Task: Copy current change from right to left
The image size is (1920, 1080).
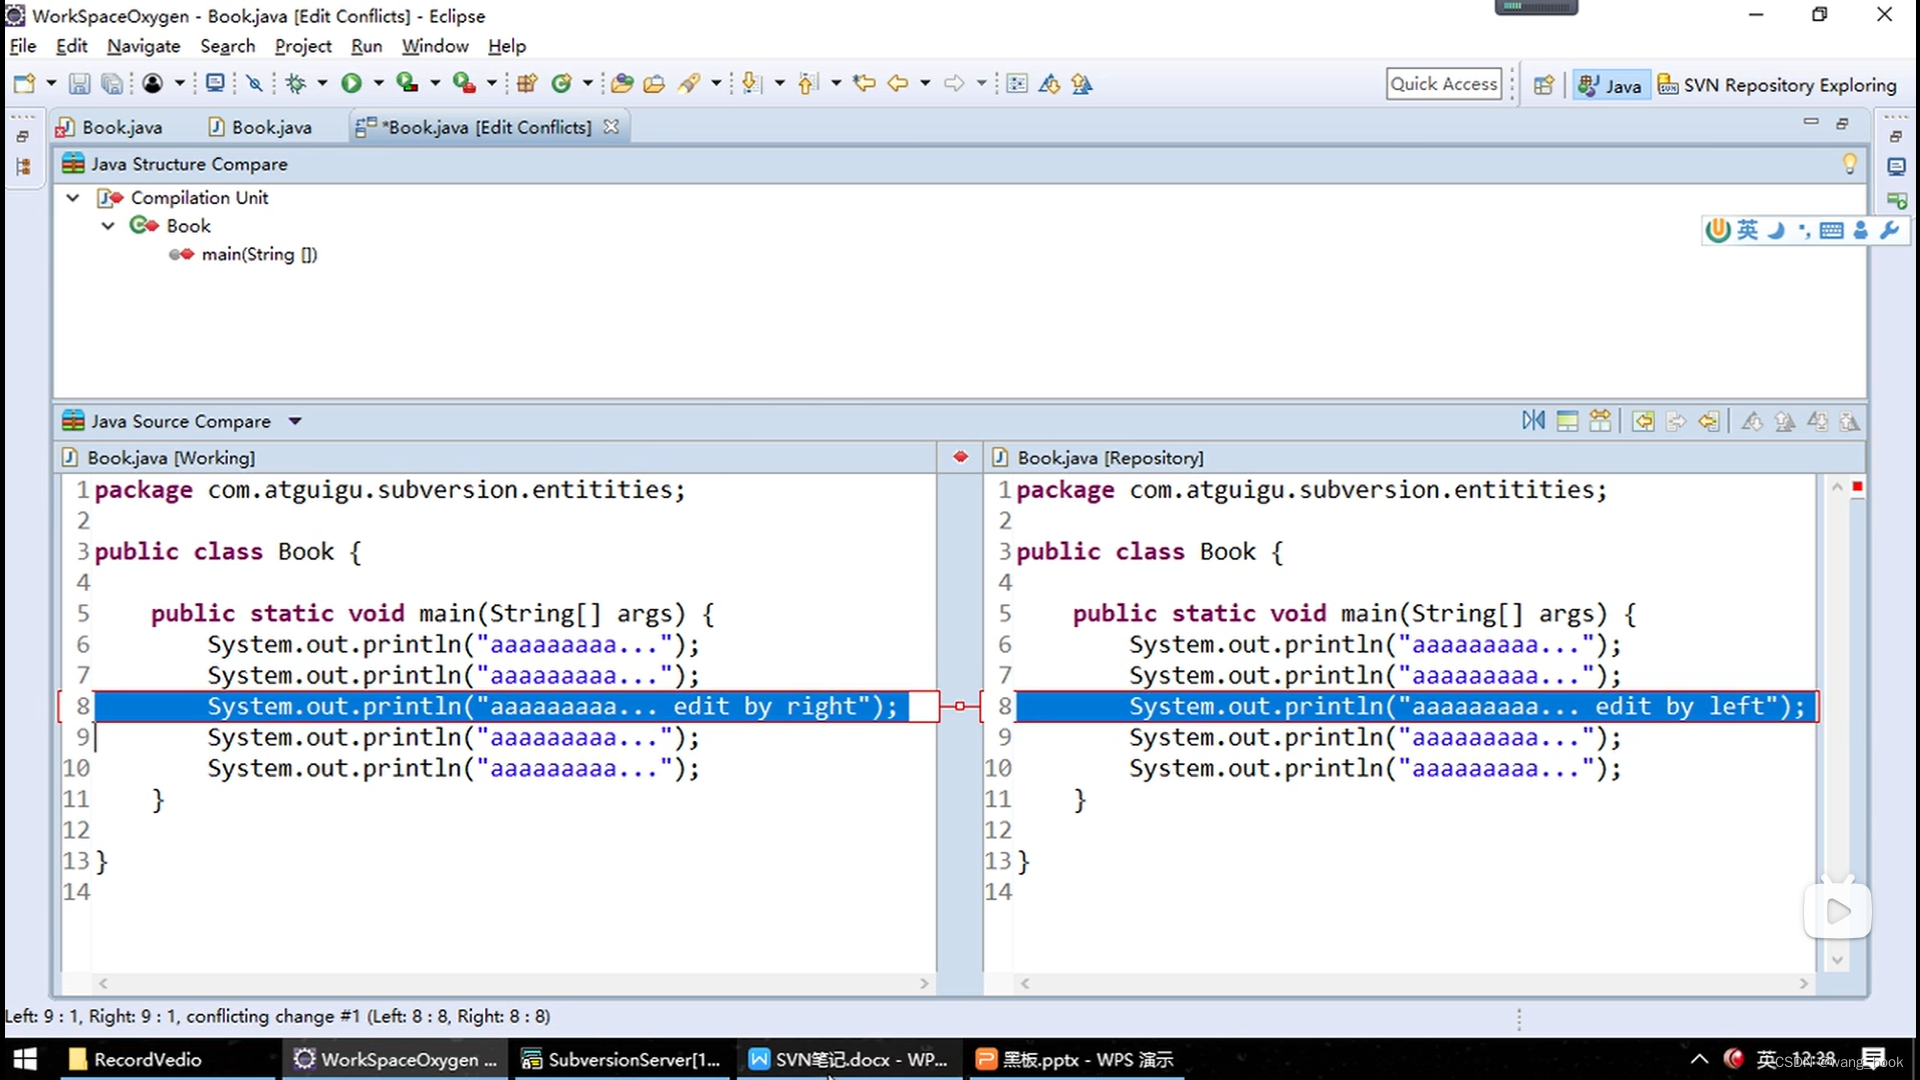Action: (1709, 421)
